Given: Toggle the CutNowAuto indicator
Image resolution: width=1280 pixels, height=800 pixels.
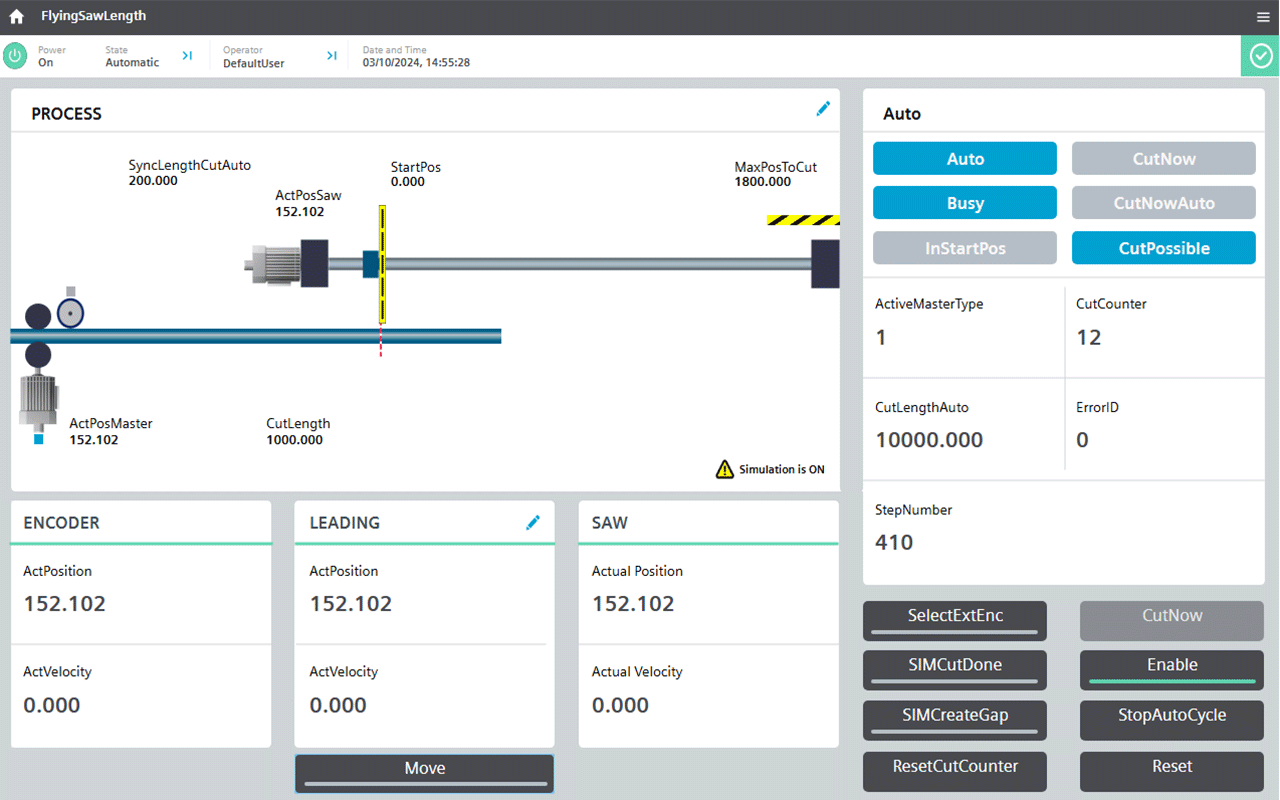Looking at the screenshot, I should [x=1164, y=203].
